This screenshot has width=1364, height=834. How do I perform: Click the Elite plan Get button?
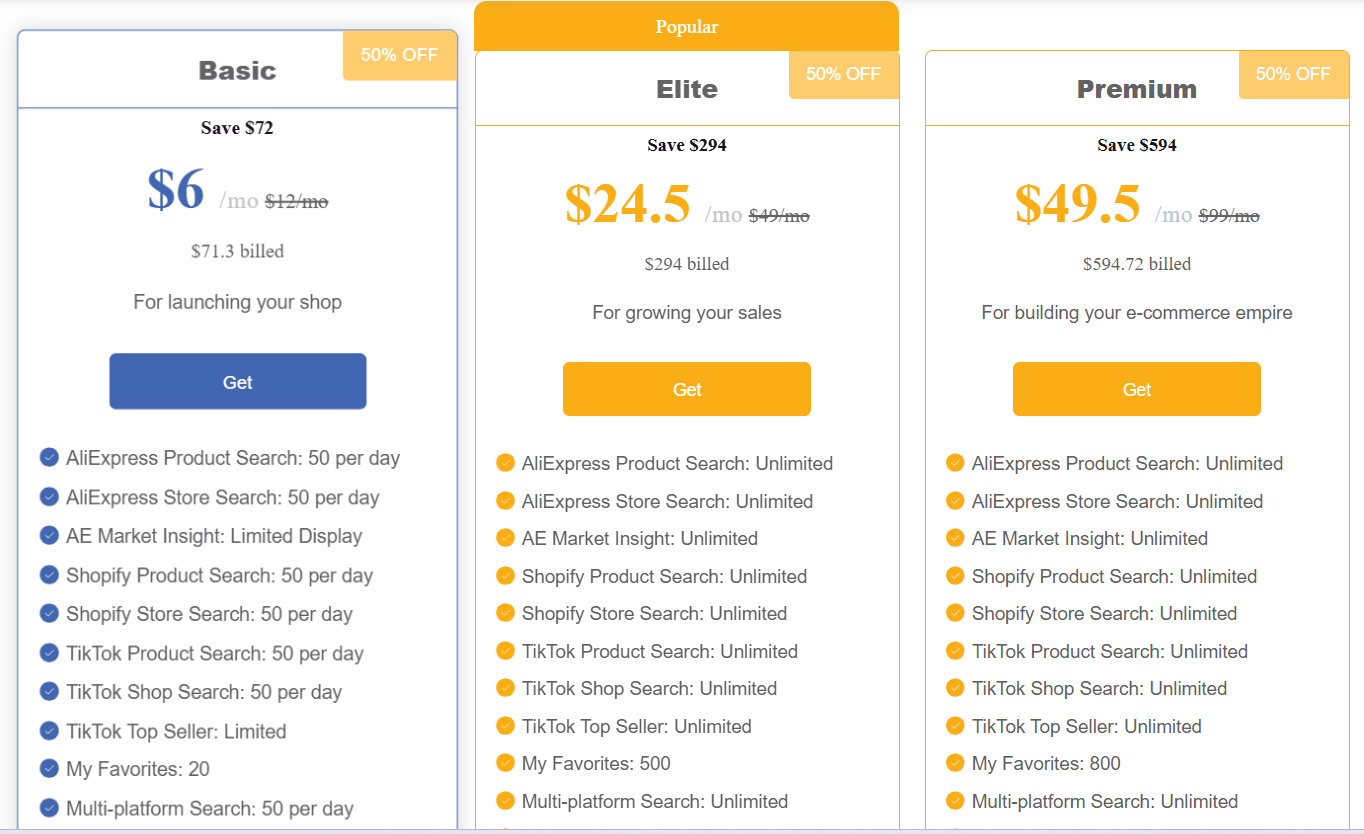coord(687,389)
